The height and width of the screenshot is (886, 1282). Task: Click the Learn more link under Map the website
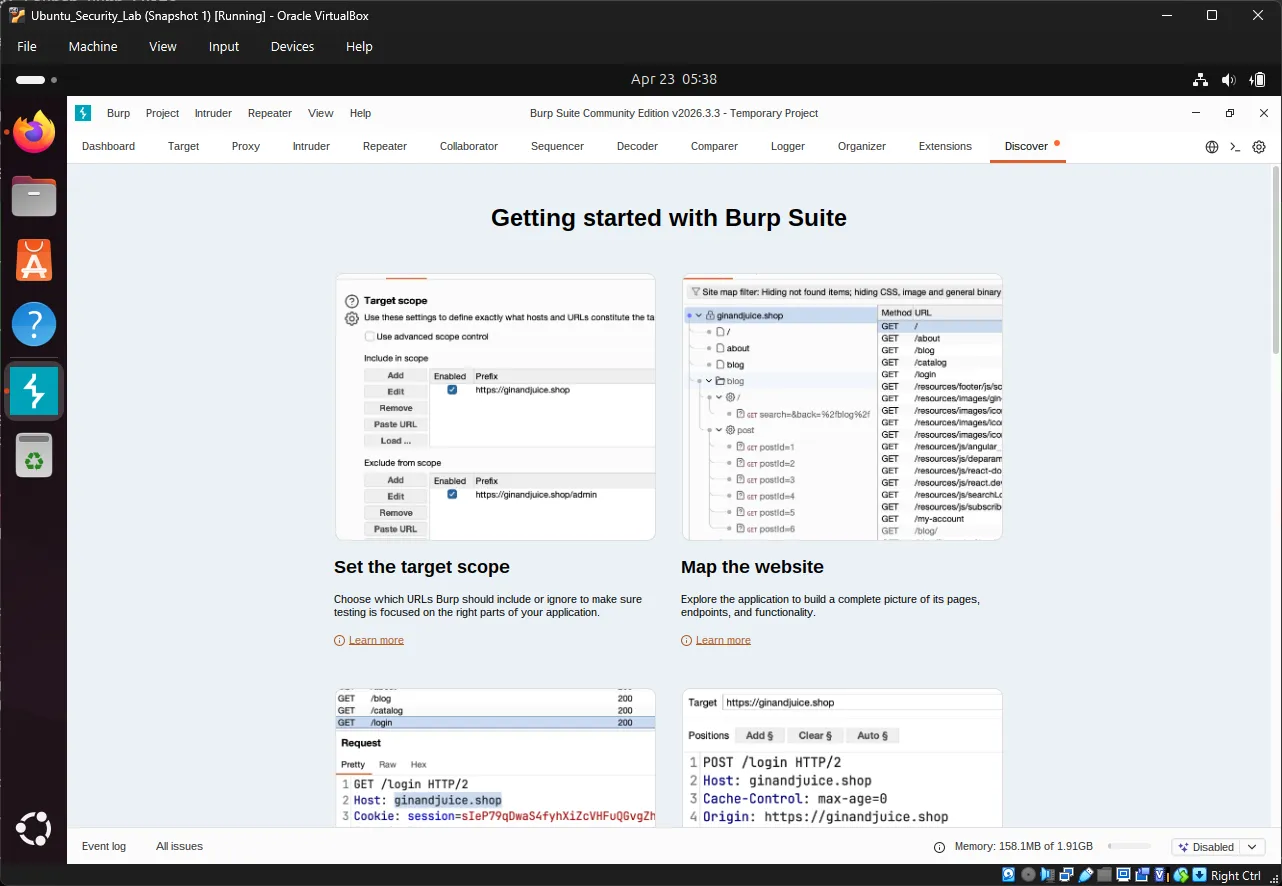(722, 639)
